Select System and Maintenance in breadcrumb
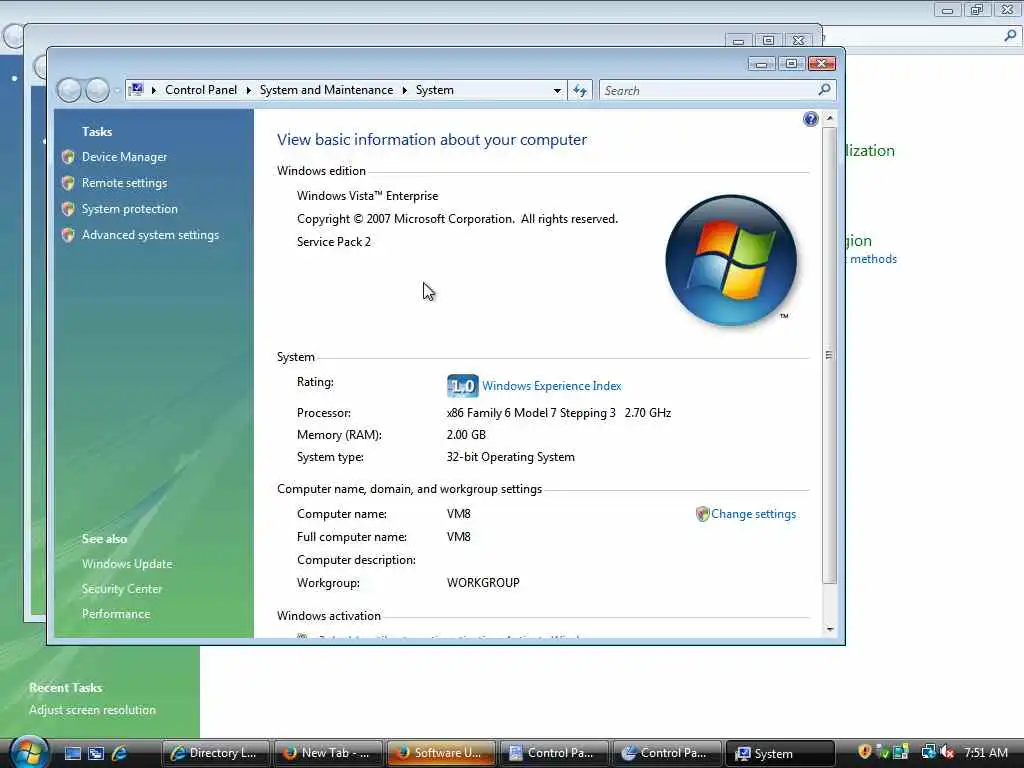Image resolution: width=1024 pixels, height=768 pixels. (x=326, y=90)
